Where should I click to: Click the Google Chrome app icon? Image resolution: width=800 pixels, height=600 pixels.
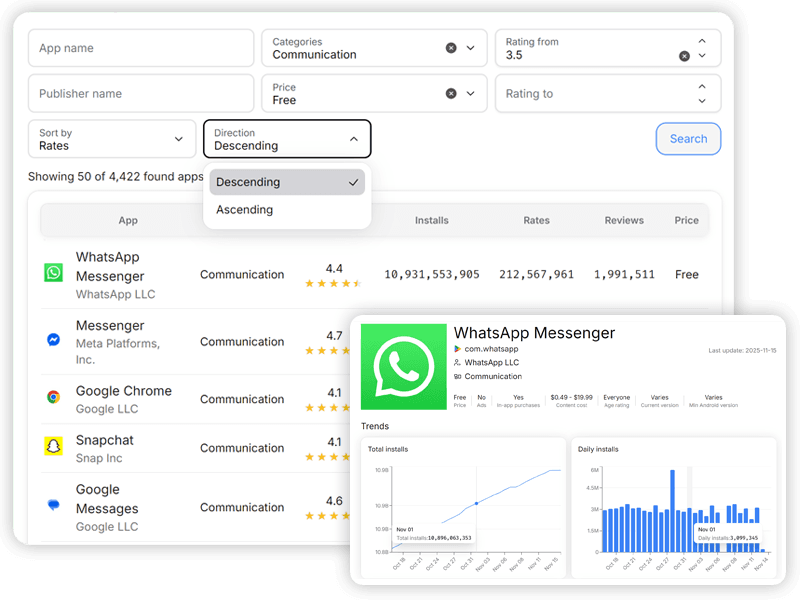(53, 397)
